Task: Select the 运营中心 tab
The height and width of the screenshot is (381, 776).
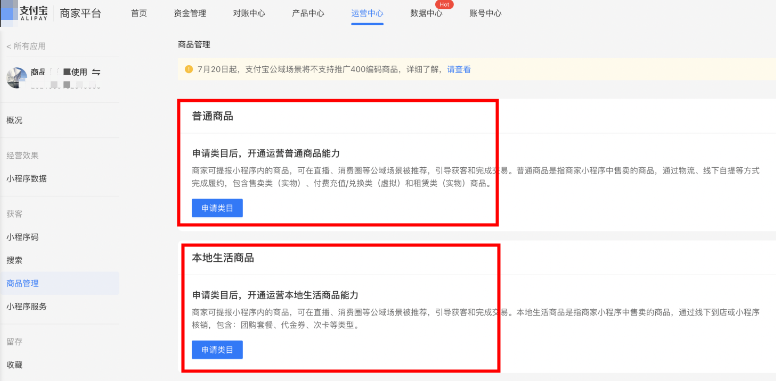Action: [367, 13]
